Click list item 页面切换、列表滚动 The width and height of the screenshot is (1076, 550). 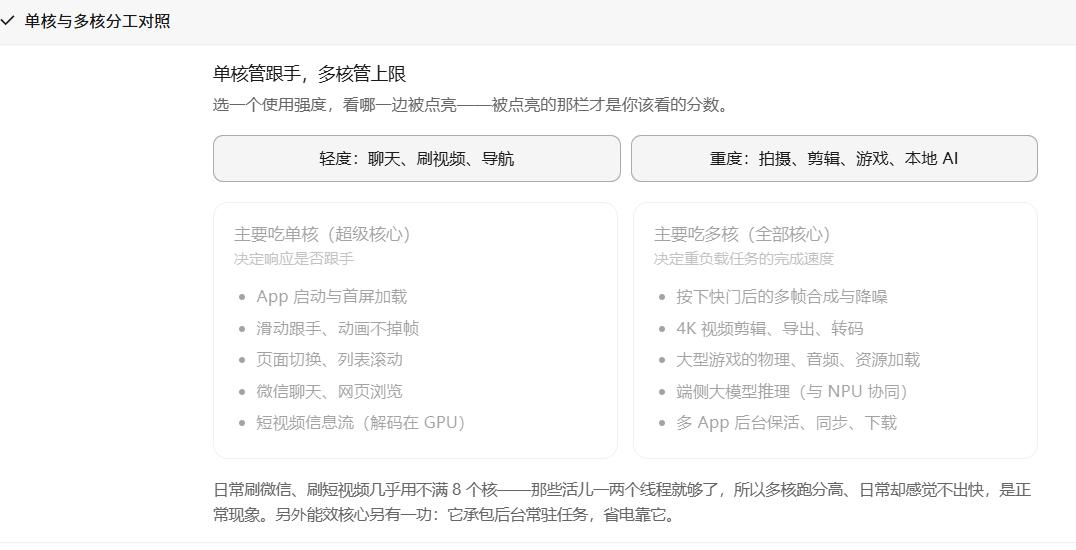click(x=329, y=360)
